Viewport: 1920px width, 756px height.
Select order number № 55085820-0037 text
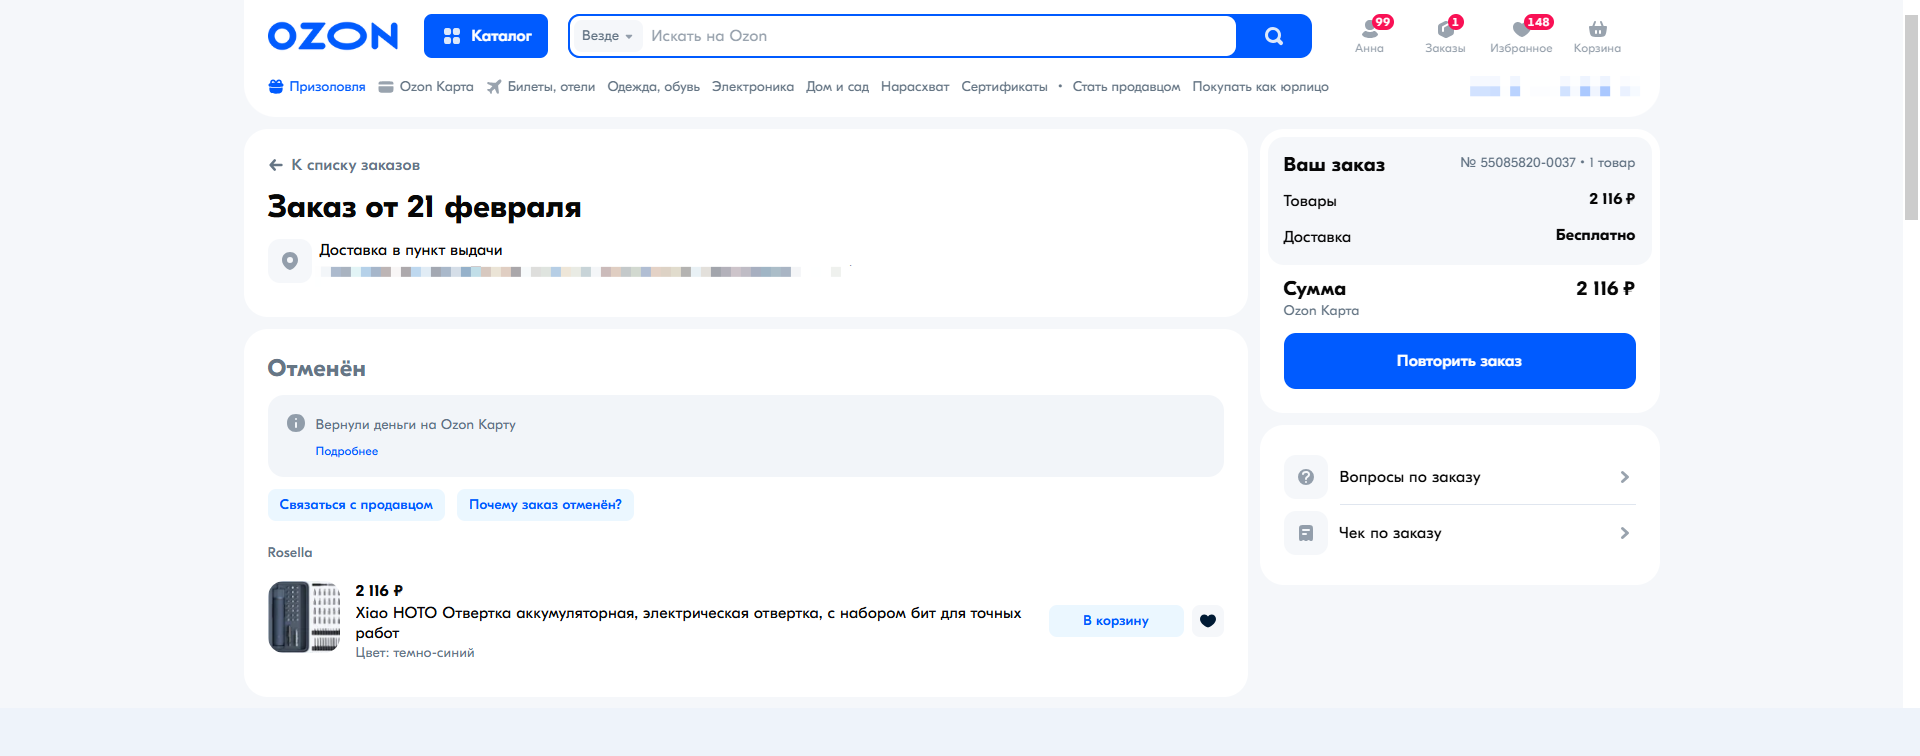(x=1518, y=162)
